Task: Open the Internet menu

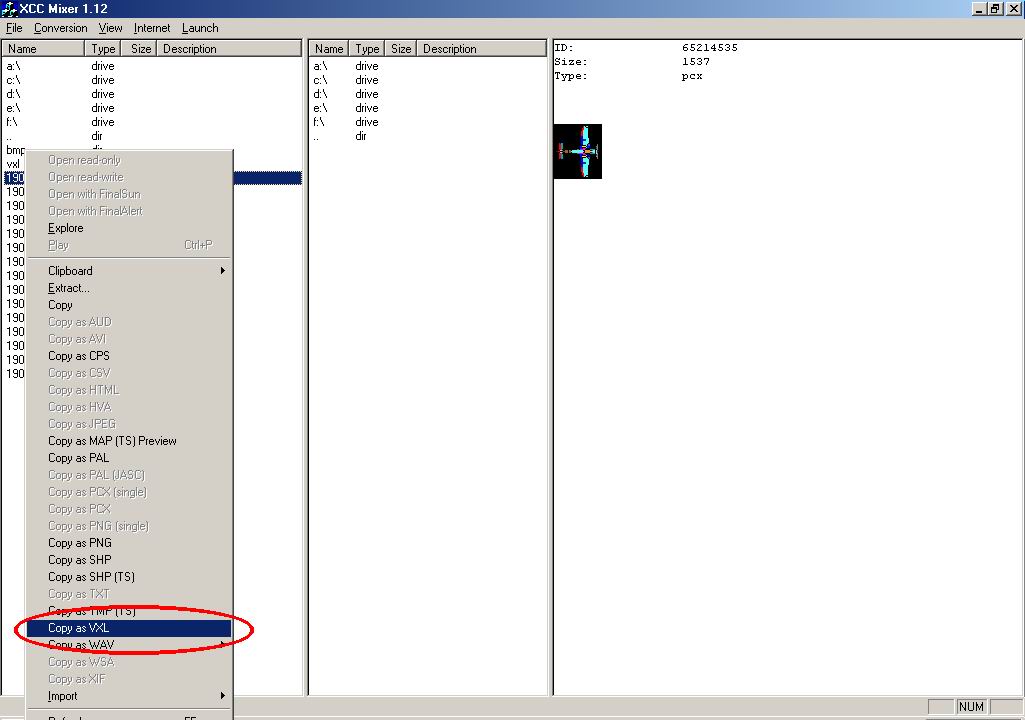Action: click(152, 28)
